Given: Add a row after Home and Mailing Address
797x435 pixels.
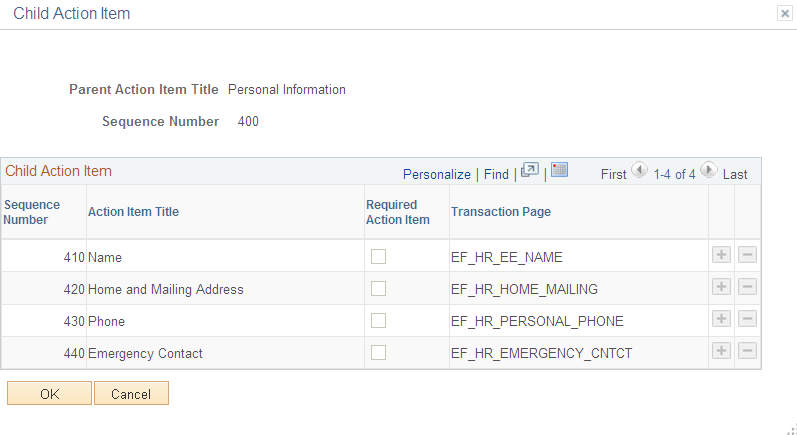Looking at the screenshot, I should pyautogui.click(x=721, y=287).
